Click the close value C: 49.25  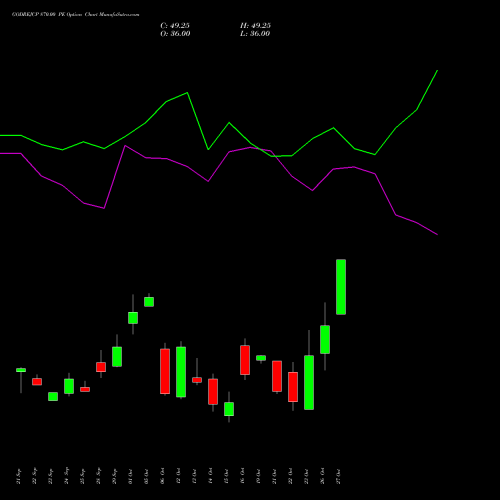(x=175, y=26)
